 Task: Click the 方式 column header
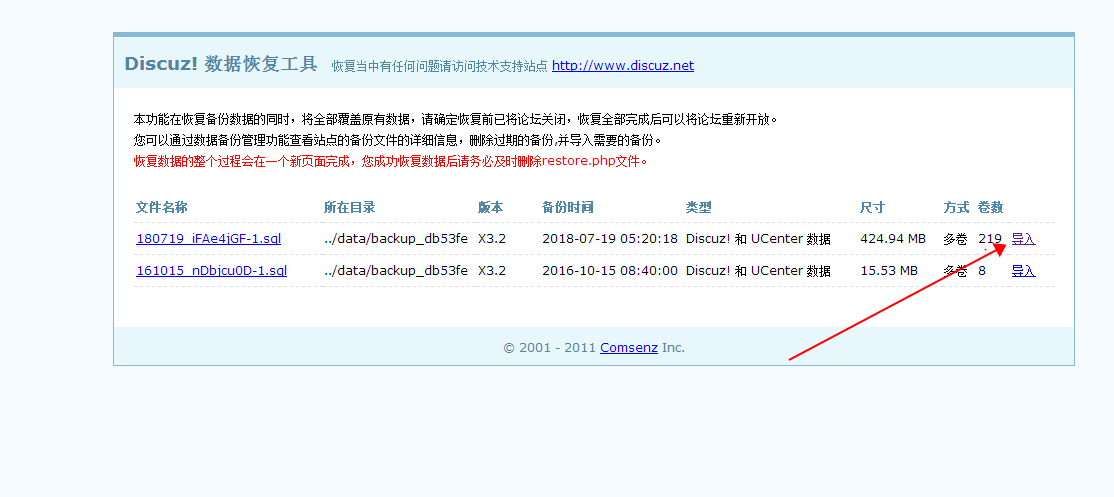point(956,208)
